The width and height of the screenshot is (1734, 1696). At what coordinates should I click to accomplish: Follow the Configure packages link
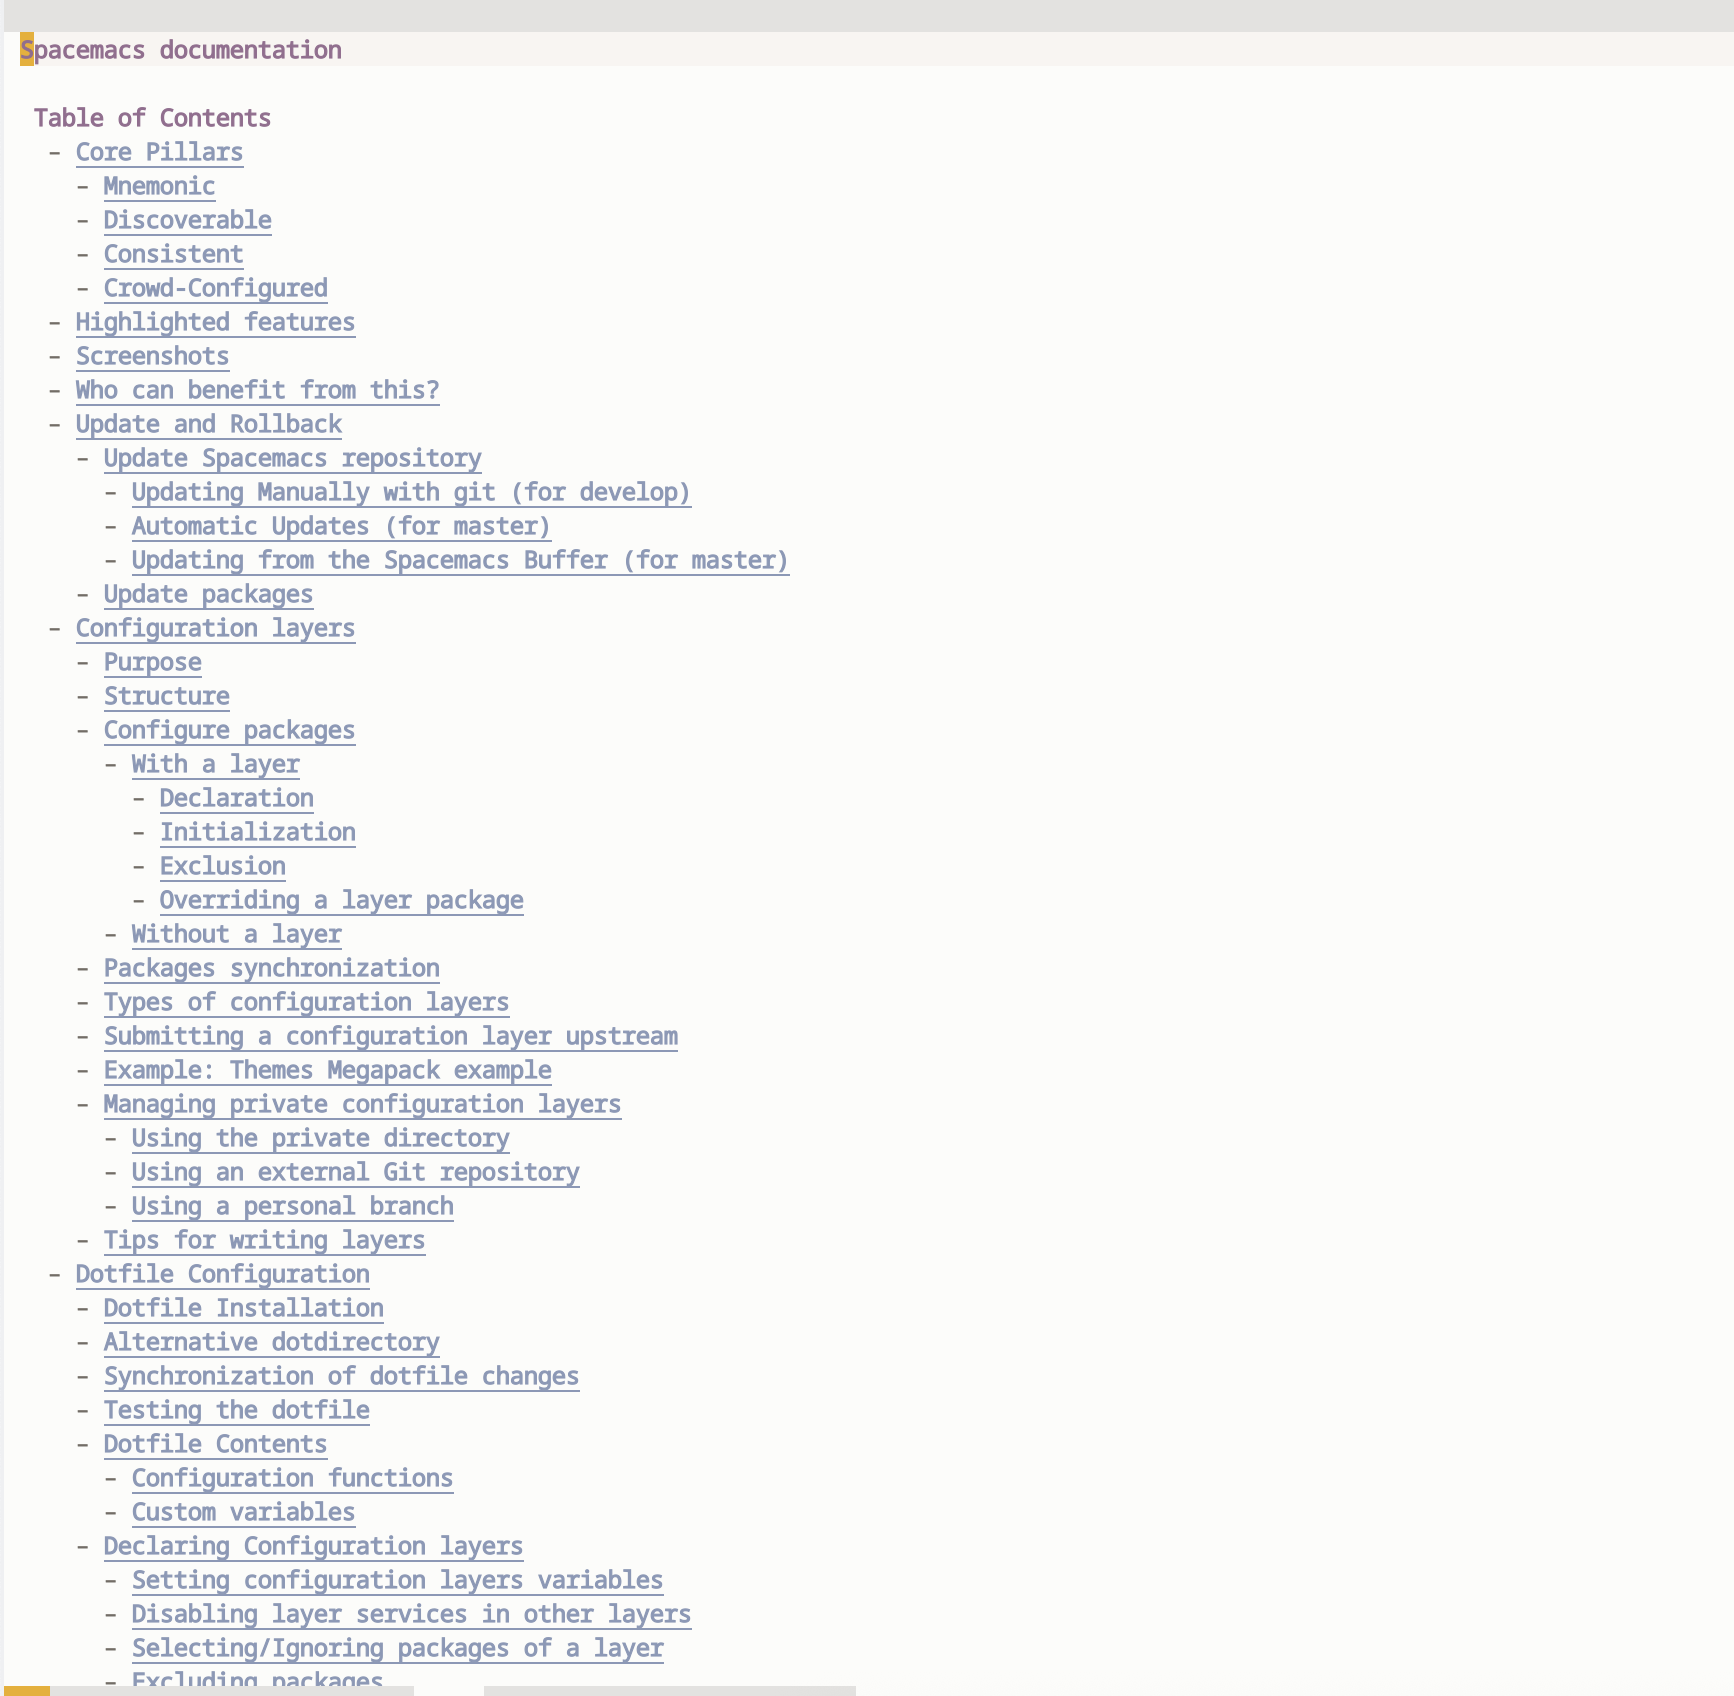tap(229, 730)
